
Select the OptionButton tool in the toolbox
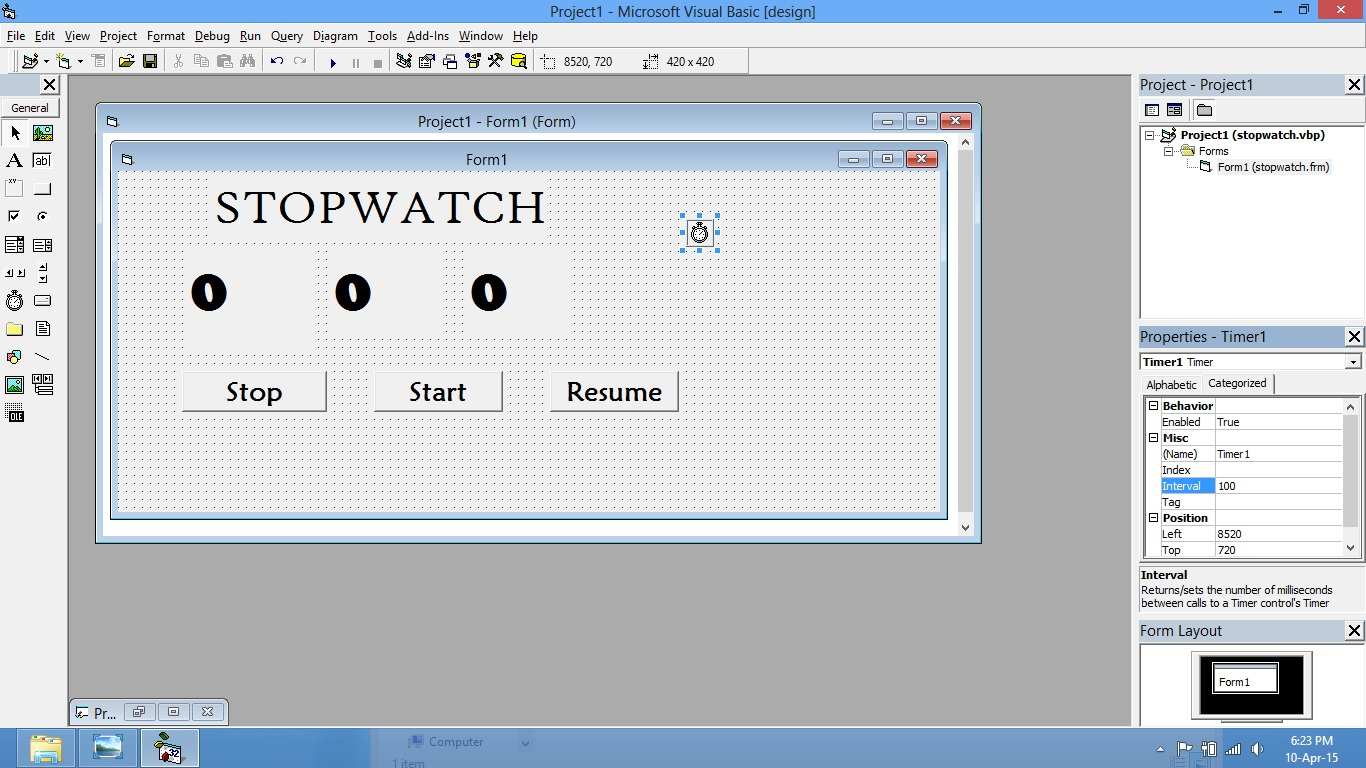pos(42,216)
